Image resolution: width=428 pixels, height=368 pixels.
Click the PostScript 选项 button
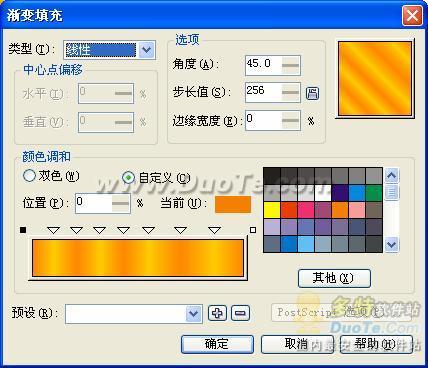342,312
